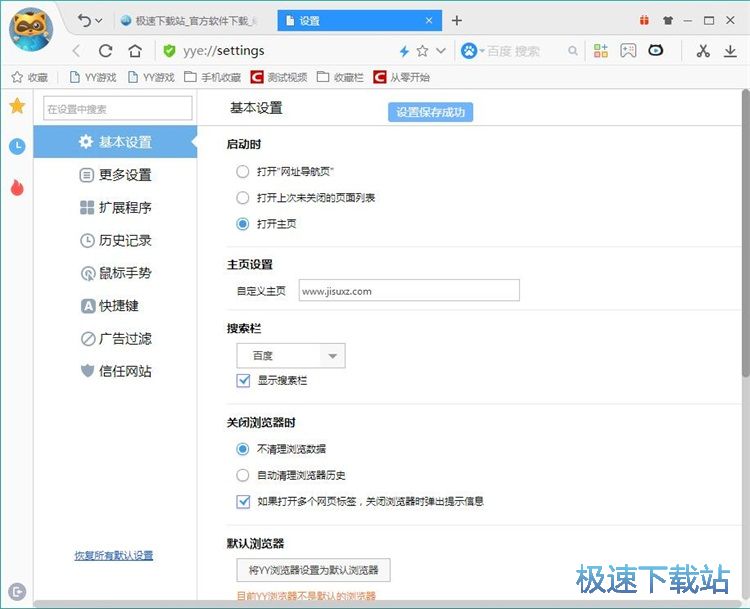The height and width of the screenshot is (609, 750).
Task: Click the 设置保存成功 notification
Action: click(x=430, y=112)
